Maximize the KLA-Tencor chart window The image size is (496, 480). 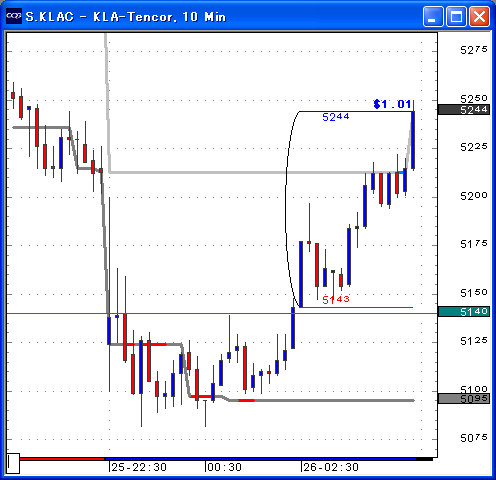[x=456, y=16]
